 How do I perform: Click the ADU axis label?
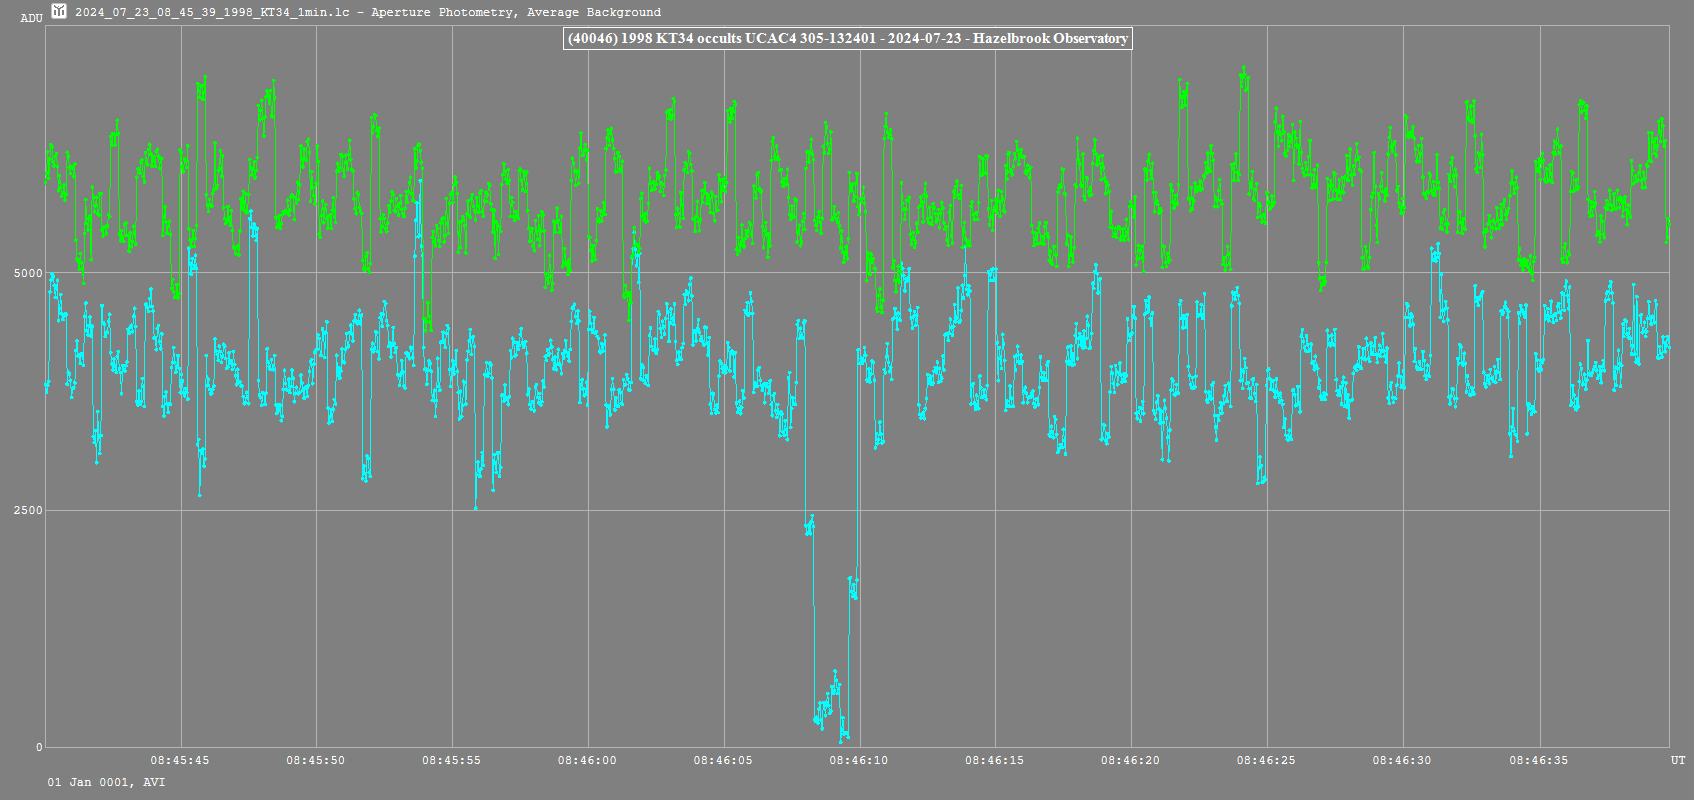coord(32,18)
